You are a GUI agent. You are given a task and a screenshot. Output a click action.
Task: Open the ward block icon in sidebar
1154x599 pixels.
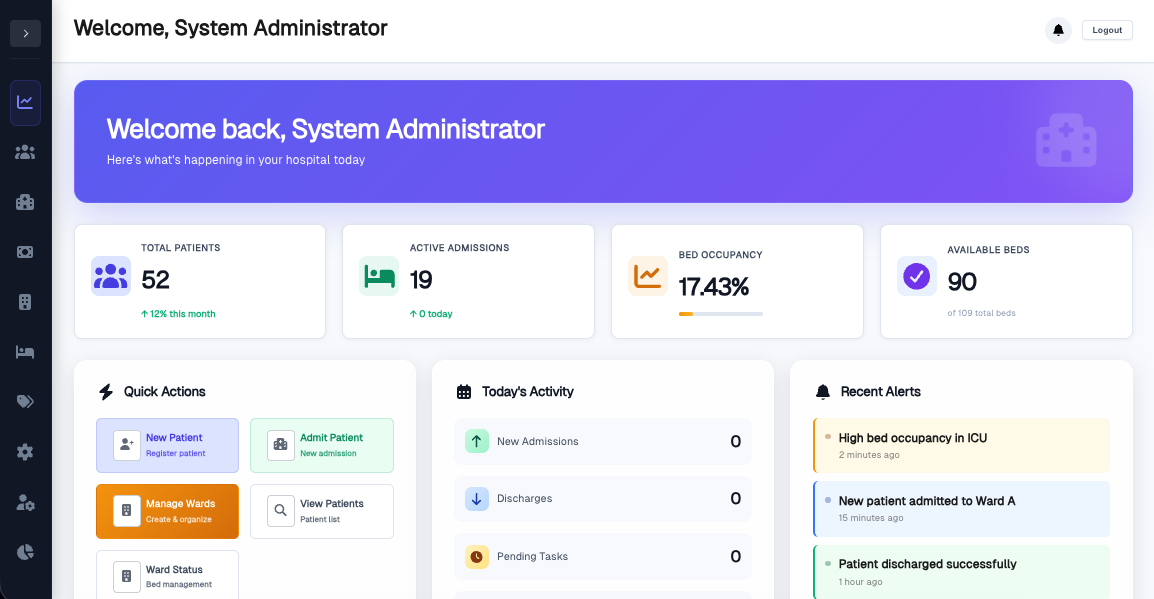click(25, 302)
